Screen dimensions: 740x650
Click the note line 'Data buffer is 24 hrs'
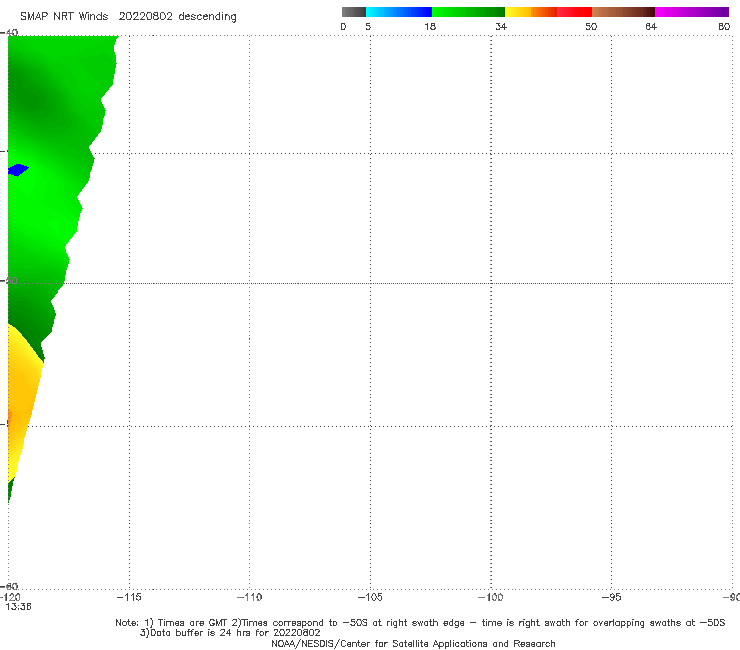[230, 633]
